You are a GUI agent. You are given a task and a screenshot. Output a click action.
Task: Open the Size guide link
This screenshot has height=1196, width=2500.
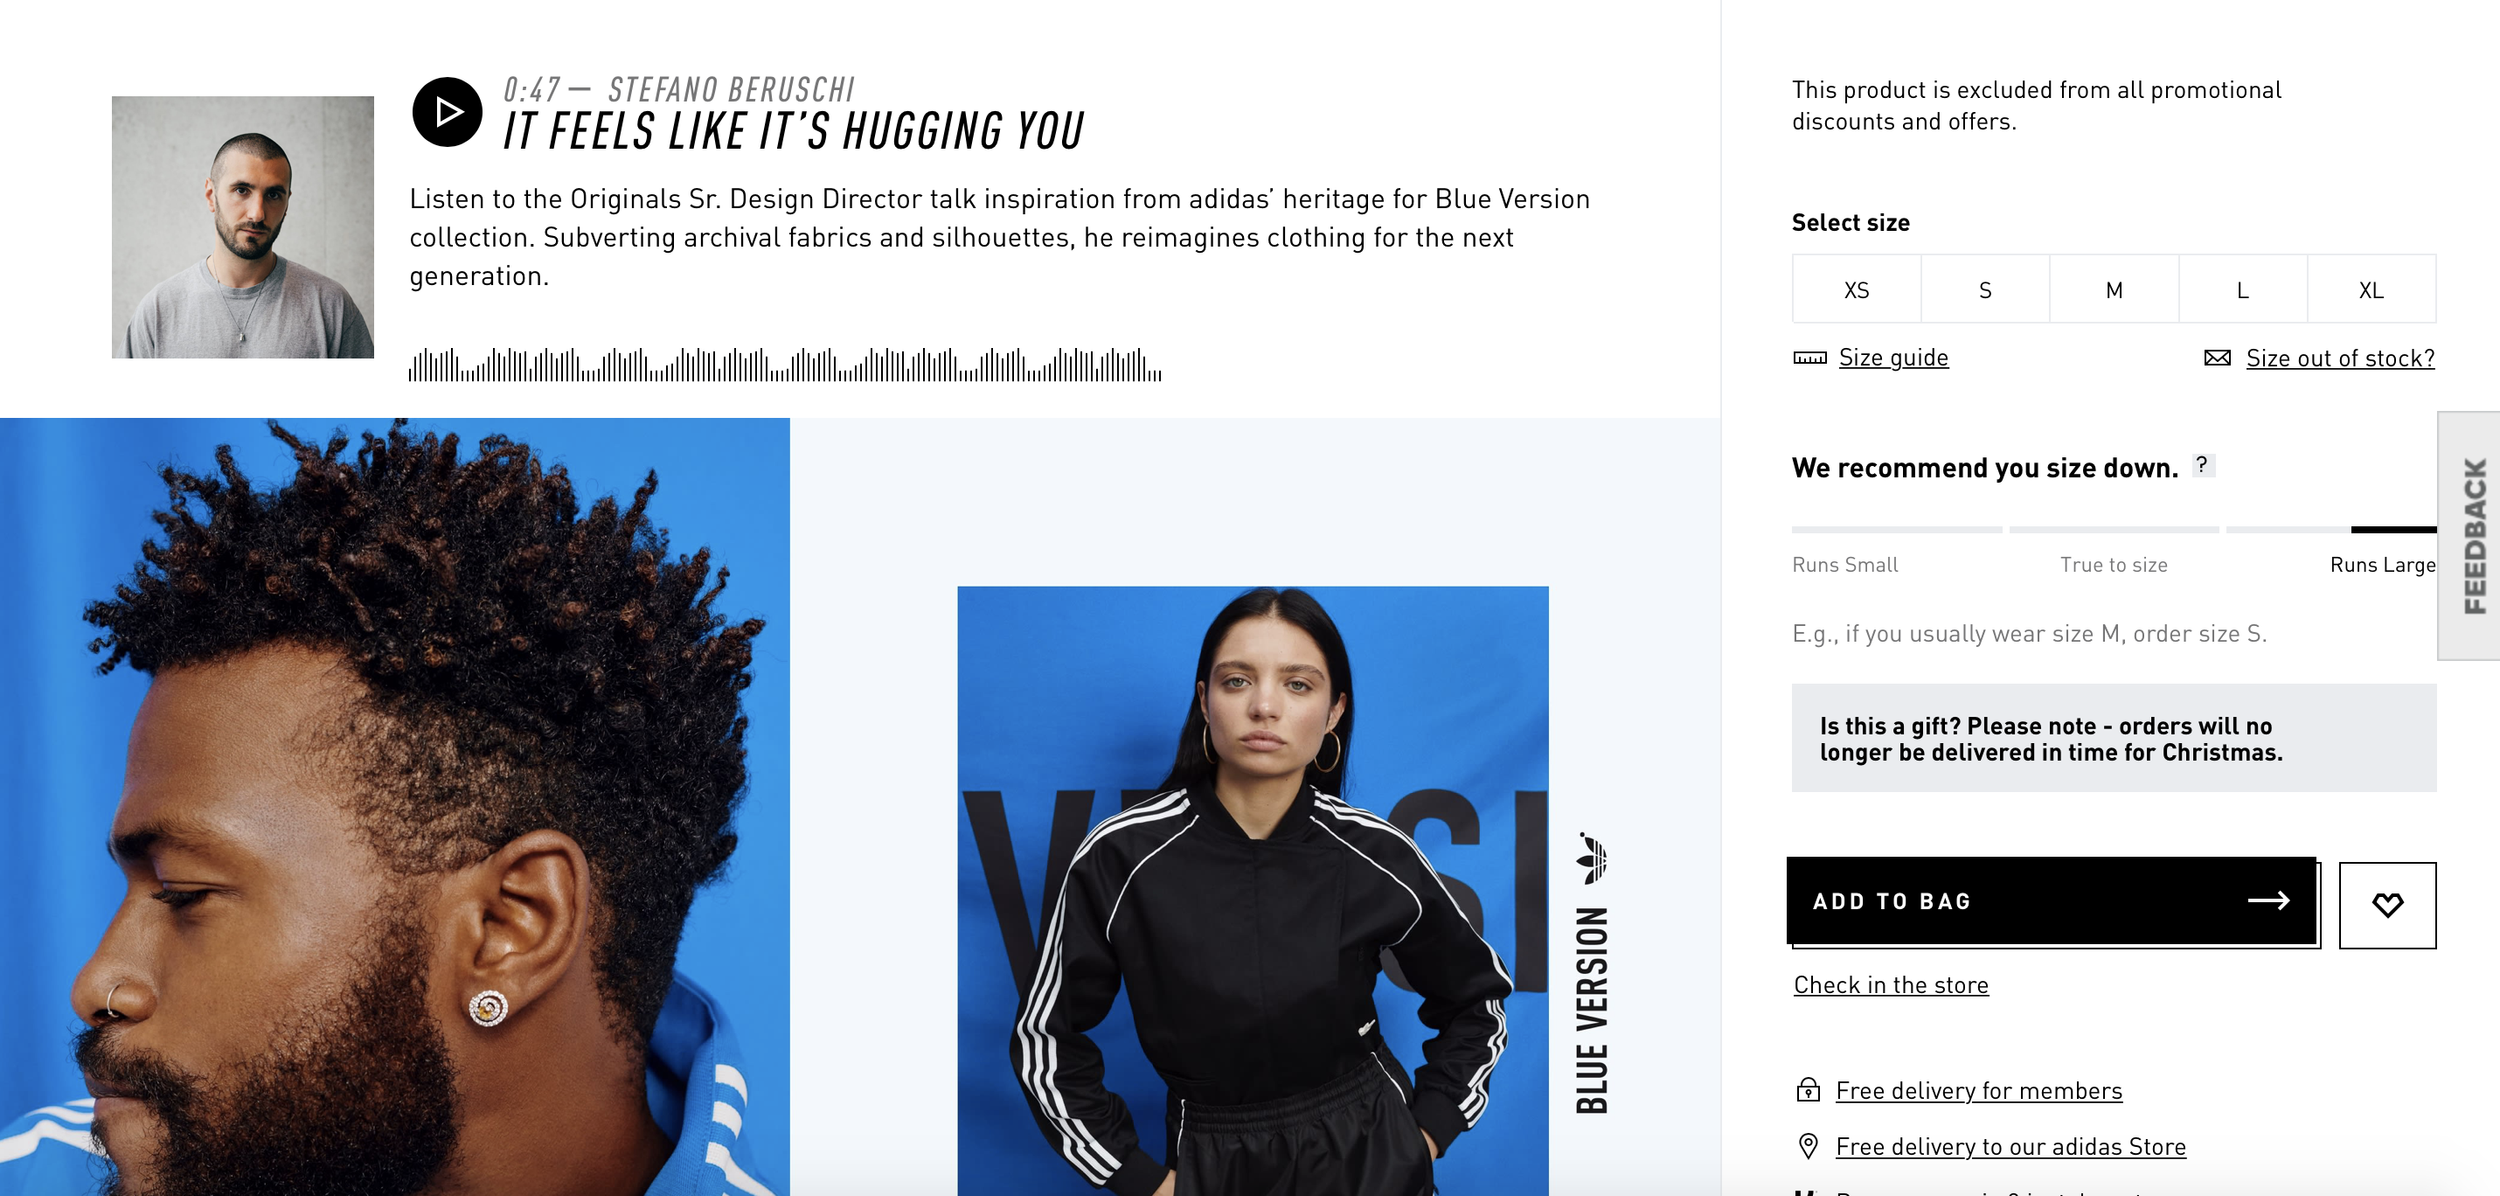point(1893,358)
